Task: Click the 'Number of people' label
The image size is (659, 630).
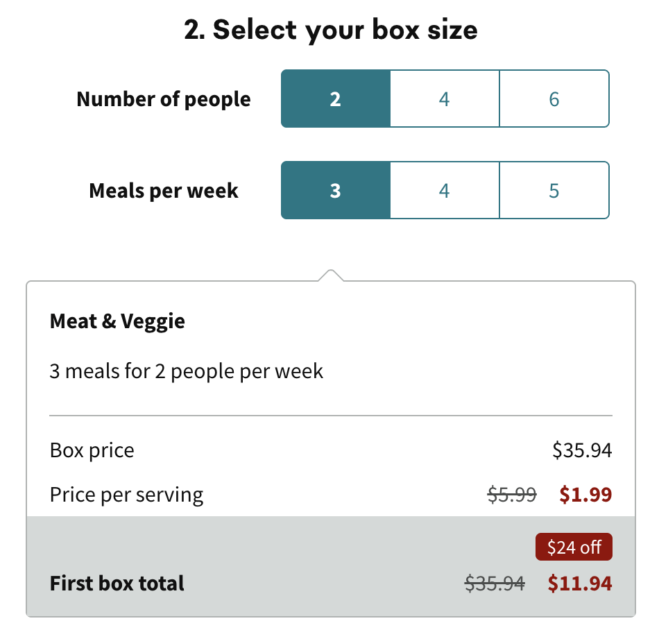Action: point(163,99)
